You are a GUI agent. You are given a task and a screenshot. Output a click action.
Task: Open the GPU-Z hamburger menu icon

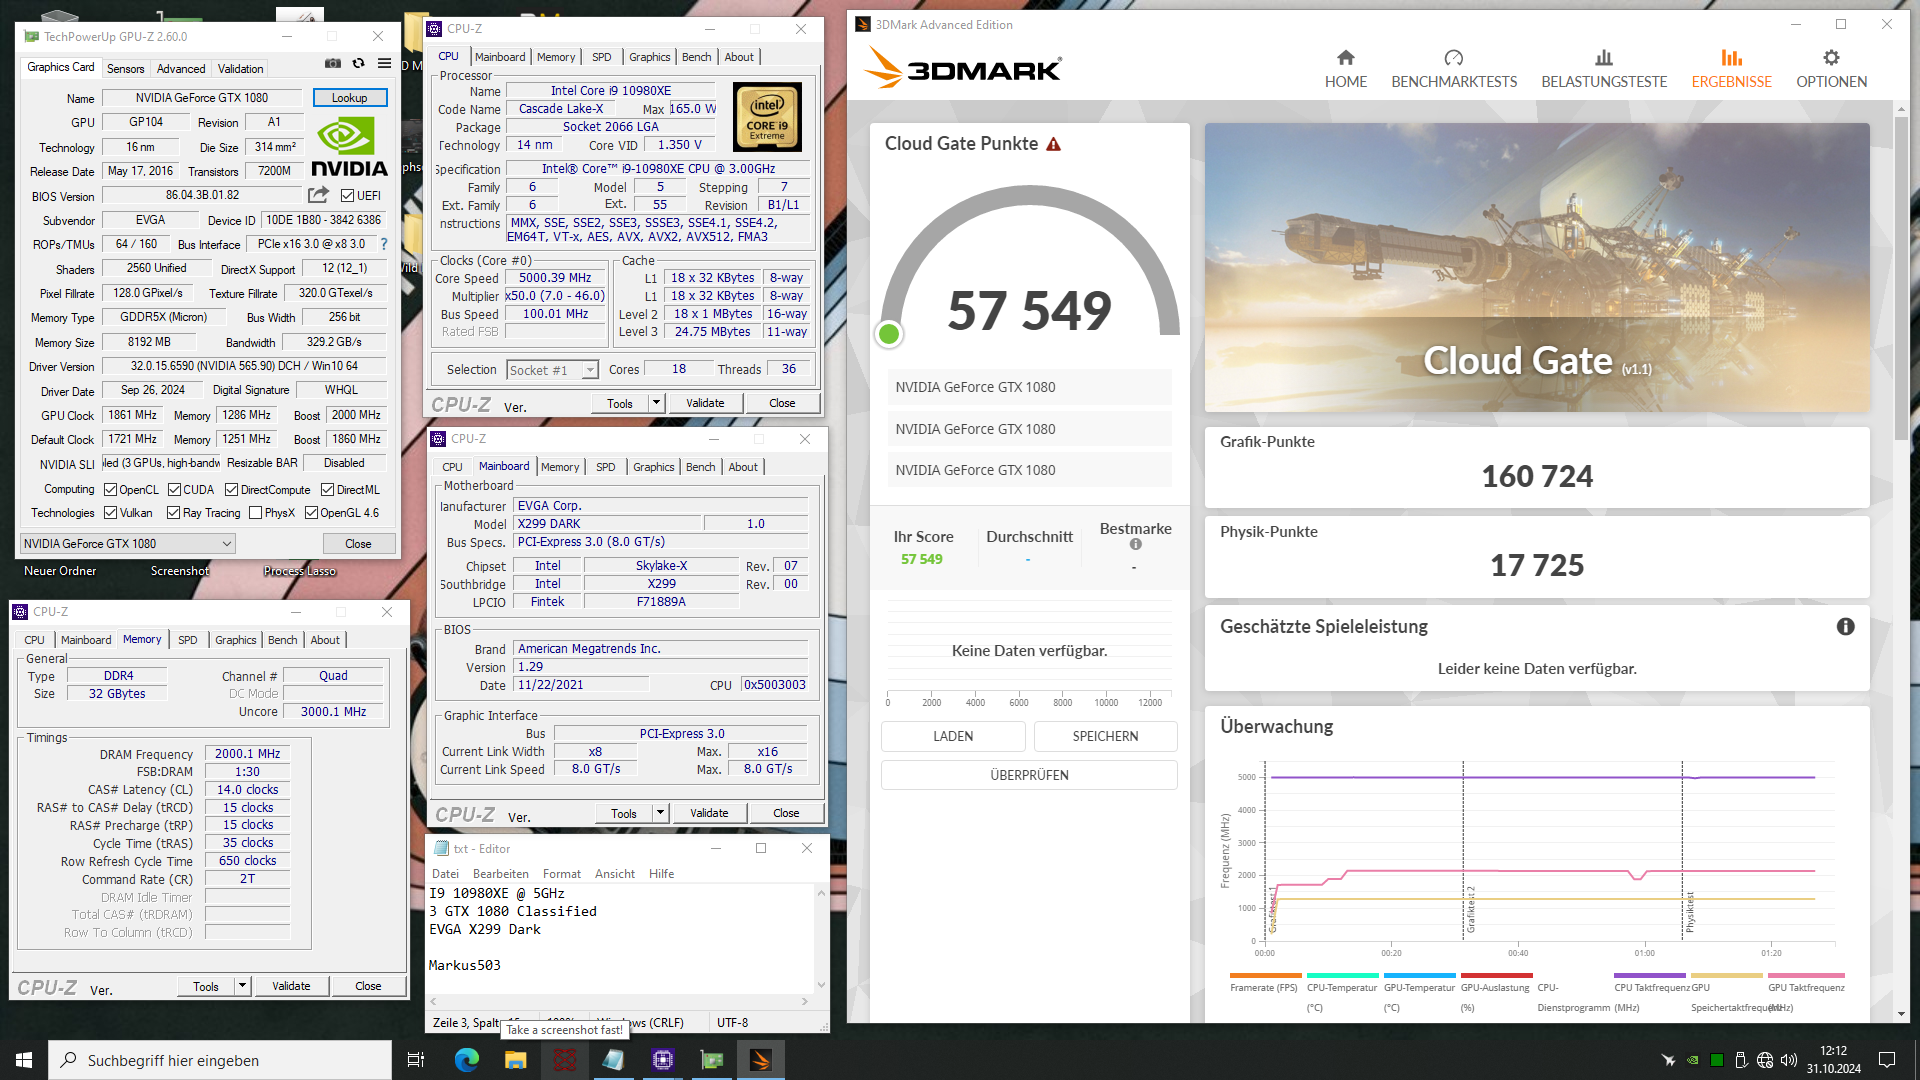tap(384, 64)
